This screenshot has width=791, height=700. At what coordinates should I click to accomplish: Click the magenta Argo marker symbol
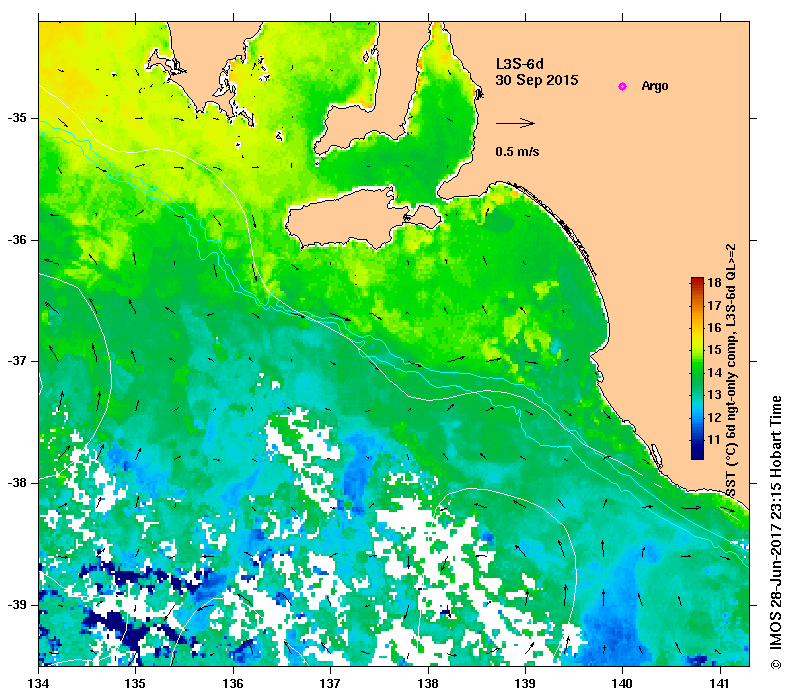[623, 86]
